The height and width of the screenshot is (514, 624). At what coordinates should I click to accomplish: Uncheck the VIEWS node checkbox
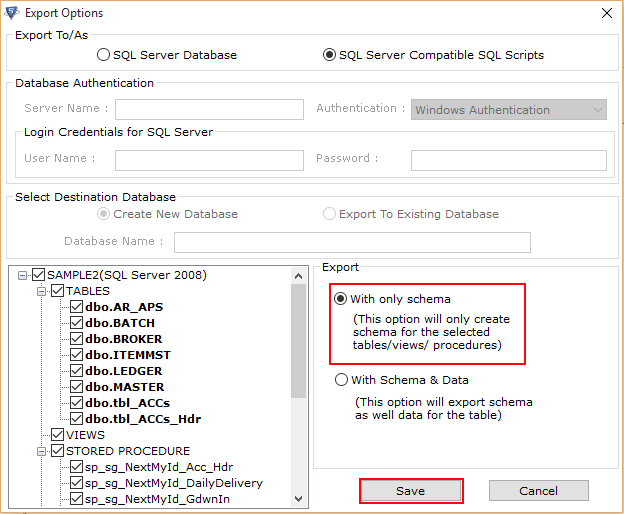point(57,435)
